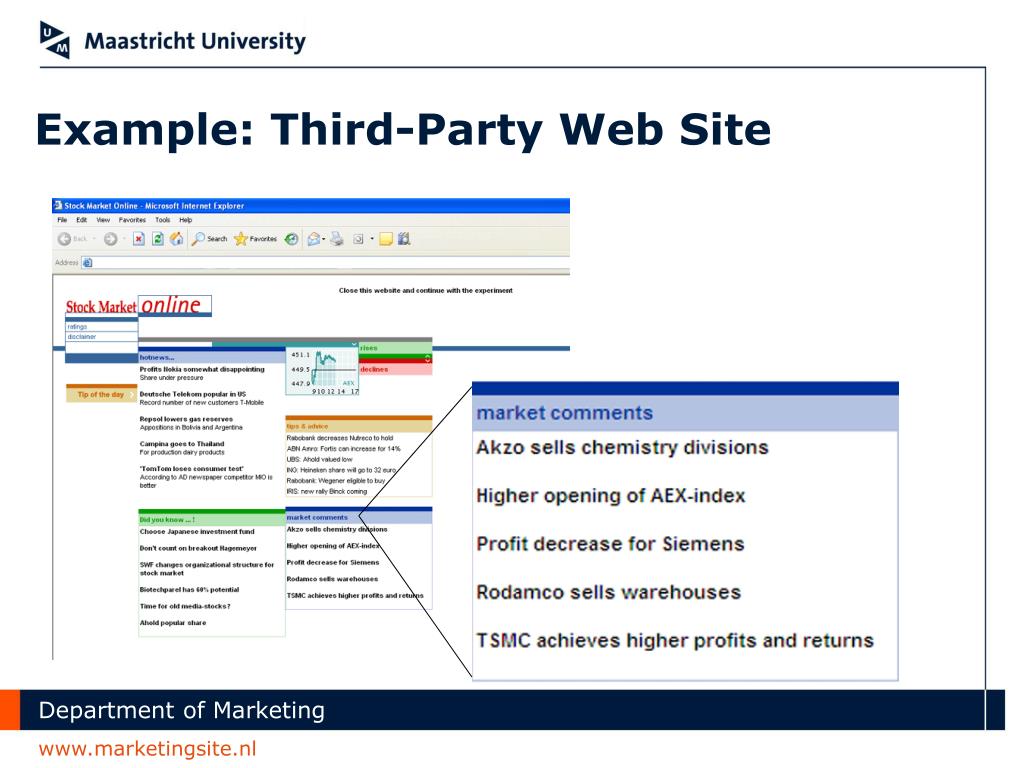The image size is (1024, 768).
Task: Click 'Rabobank: Wegener eligible to buy'
Action: click(336, 481)
